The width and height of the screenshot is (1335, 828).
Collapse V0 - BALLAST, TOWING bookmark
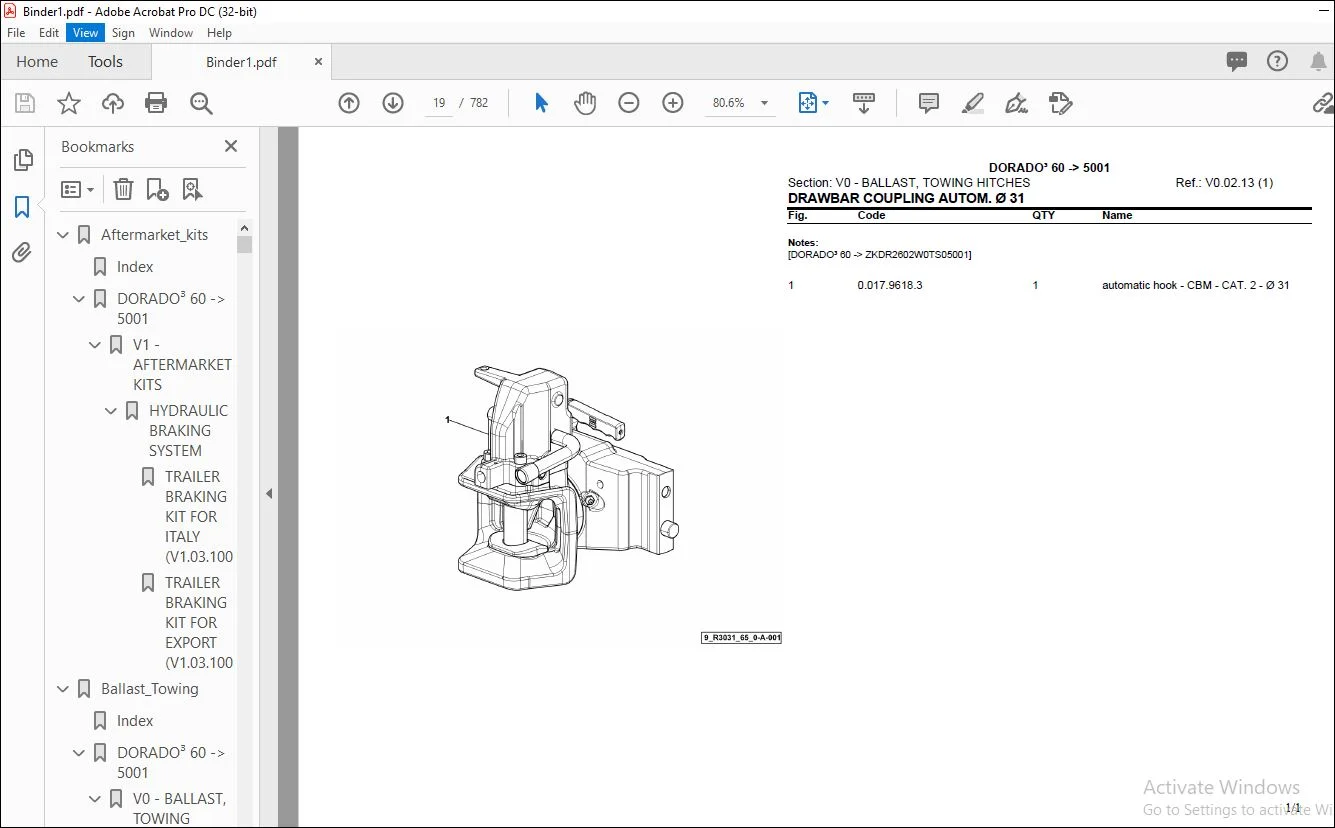96,799
